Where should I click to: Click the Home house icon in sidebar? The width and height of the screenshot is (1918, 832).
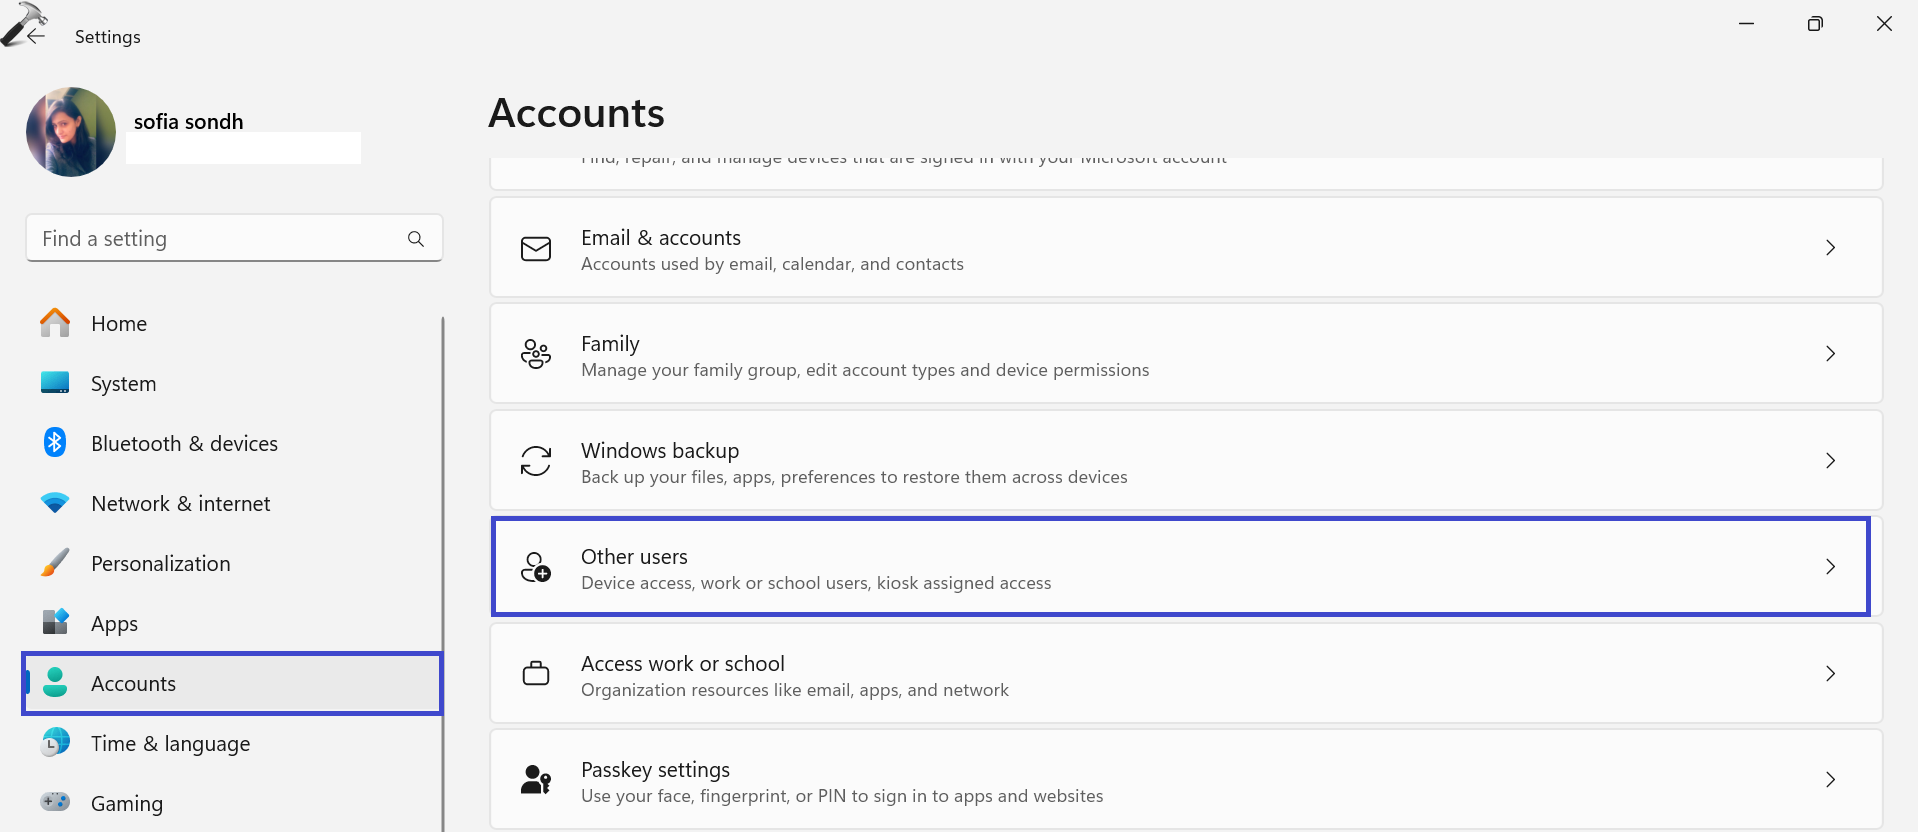pyautogui.click(x=55, y=323)
